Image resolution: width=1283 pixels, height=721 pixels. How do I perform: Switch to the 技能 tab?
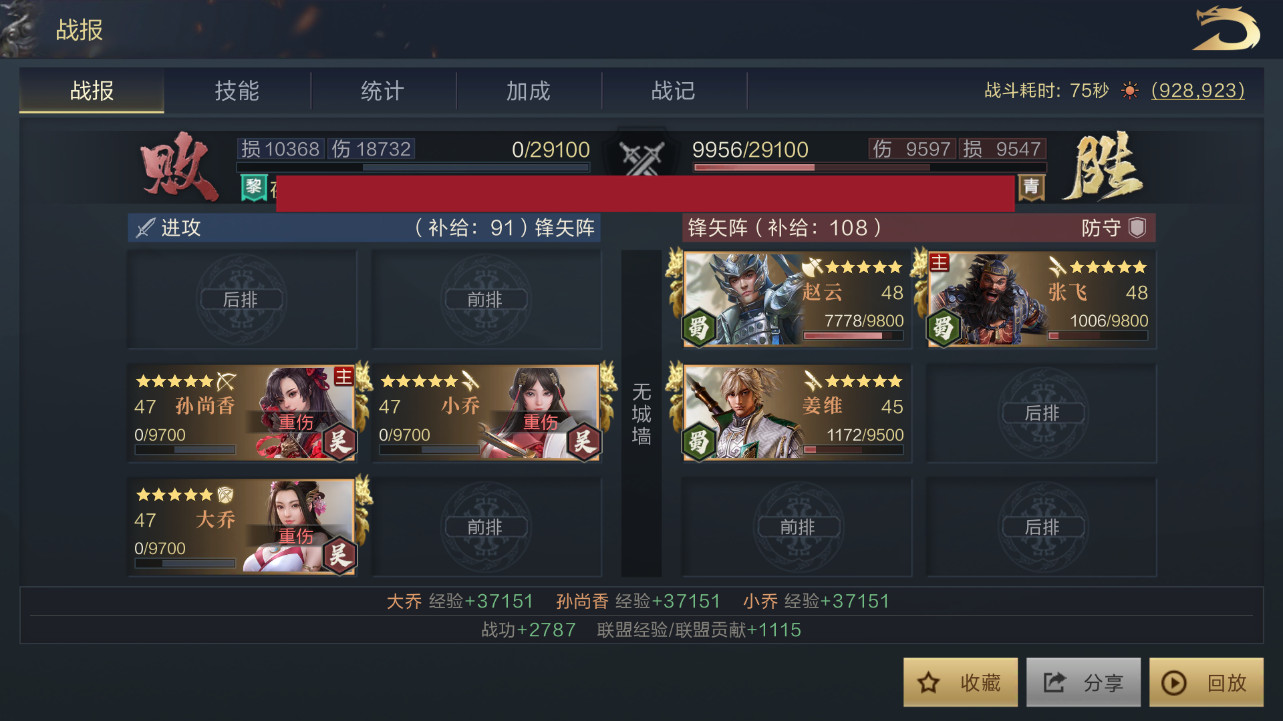pos(237,91)
